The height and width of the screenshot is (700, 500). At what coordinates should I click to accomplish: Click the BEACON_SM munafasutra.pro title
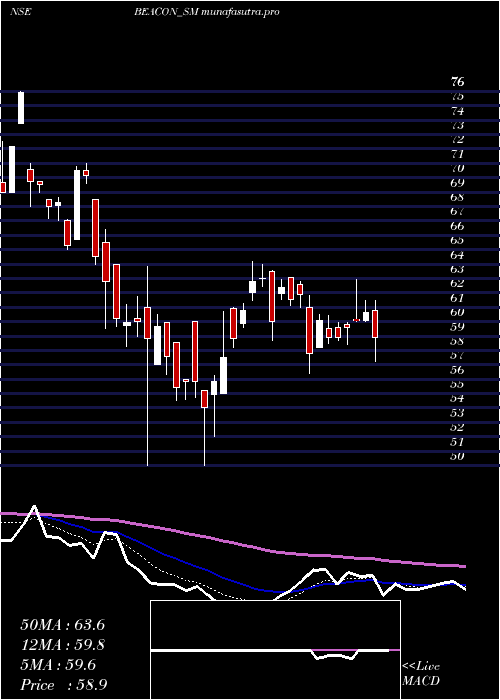click(207, 12)
